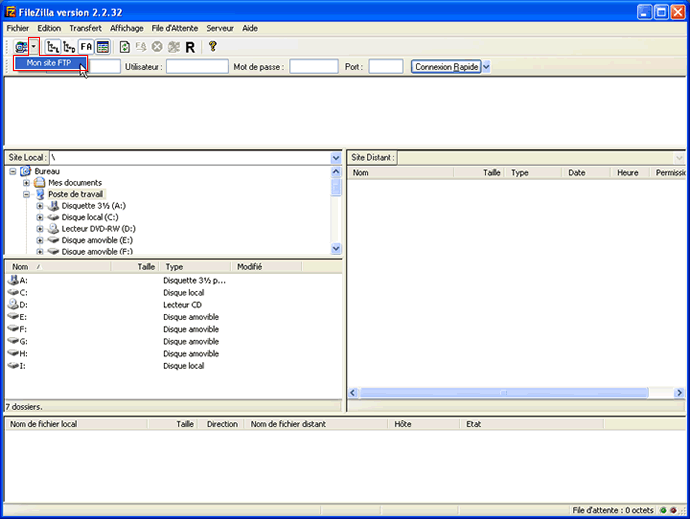Click the F: removable drive icon
This screenshot has width=690, height=519.
point(13,329)
